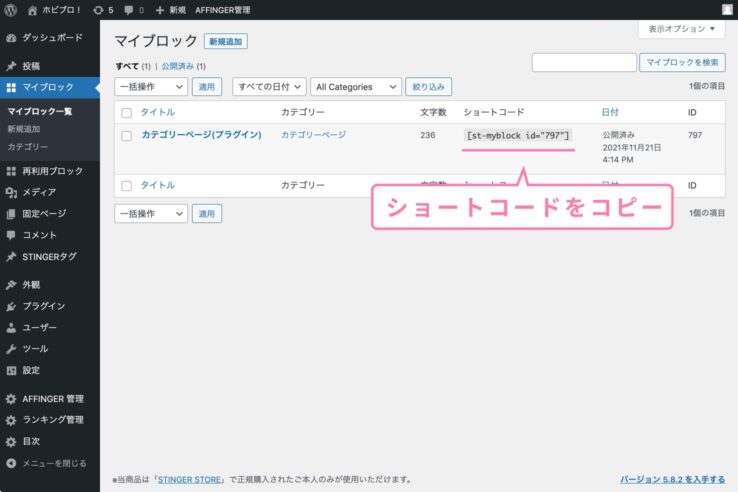This screenshot has height=492, width=738.
Task: Click the 2021年11月21日 date text
Action: [x=632, y=147]
